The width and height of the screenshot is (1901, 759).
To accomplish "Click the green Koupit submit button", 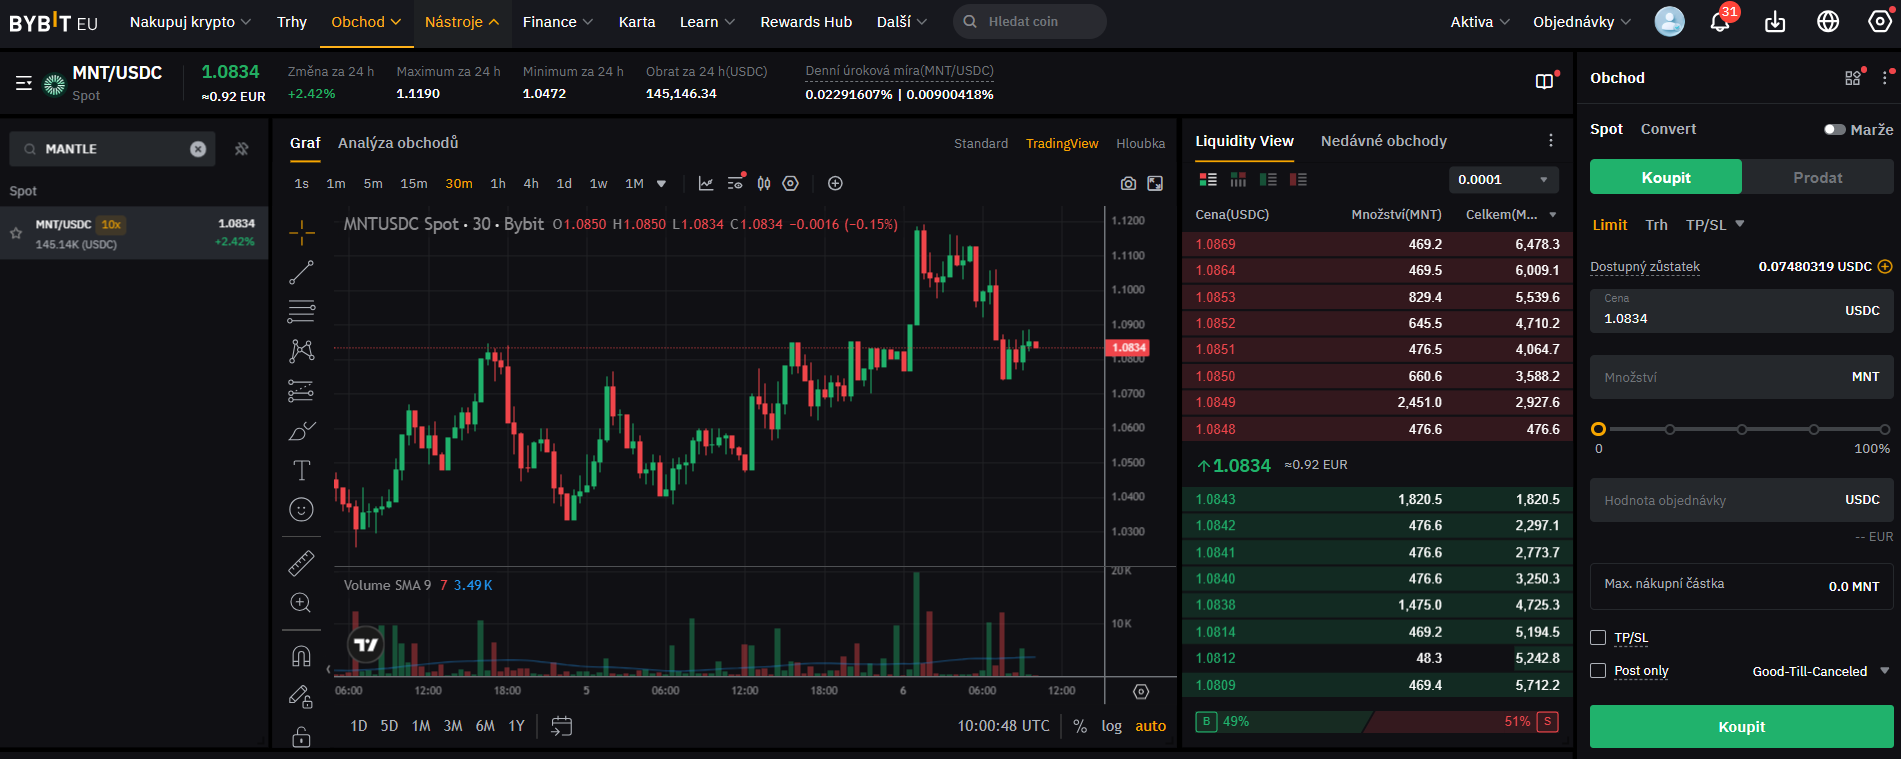I will click(1741, 727).
